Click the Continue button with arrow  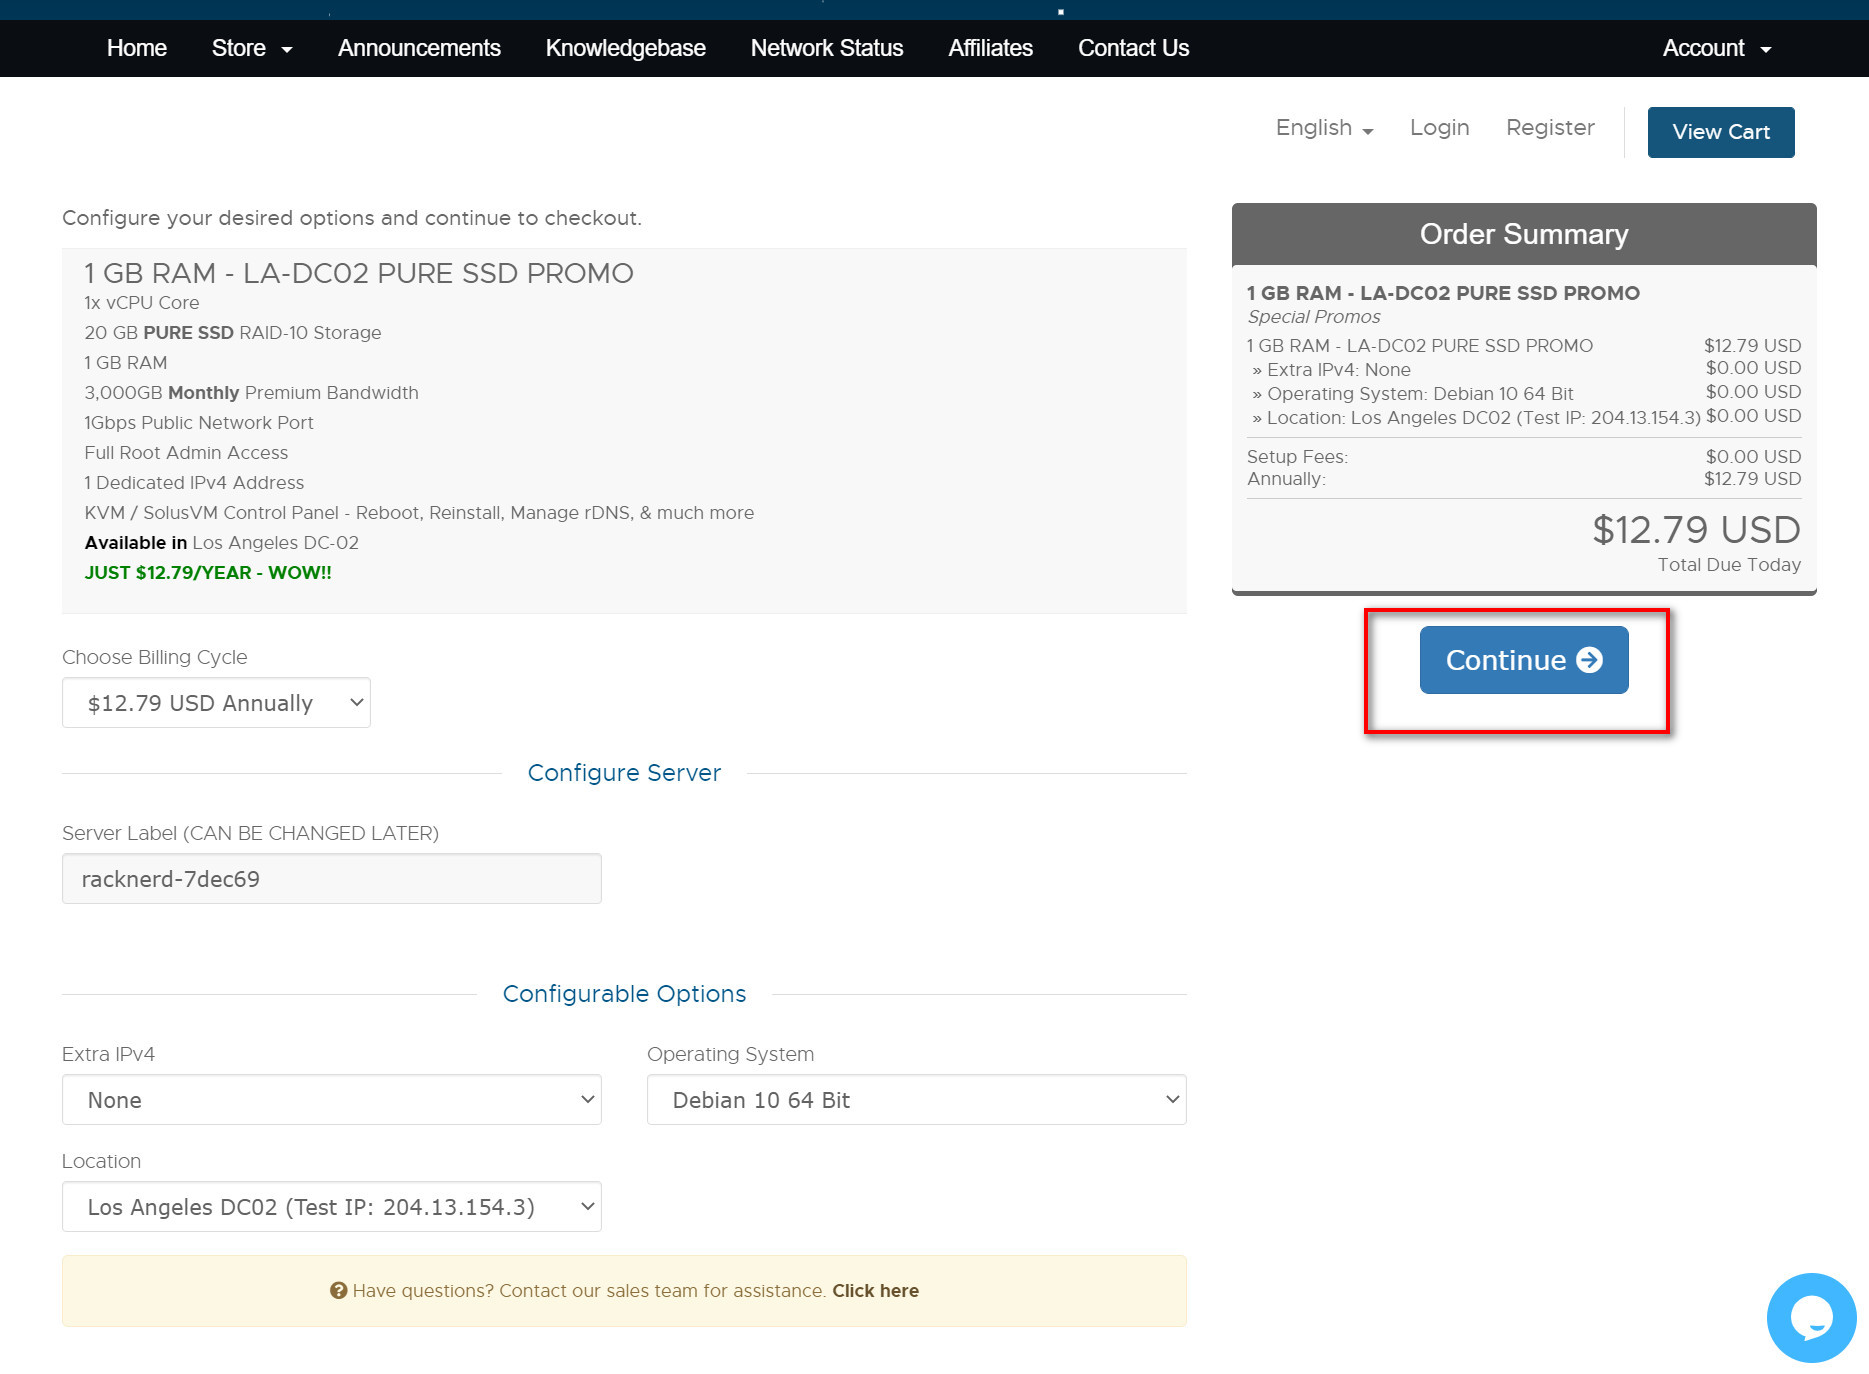point(1523,660)
